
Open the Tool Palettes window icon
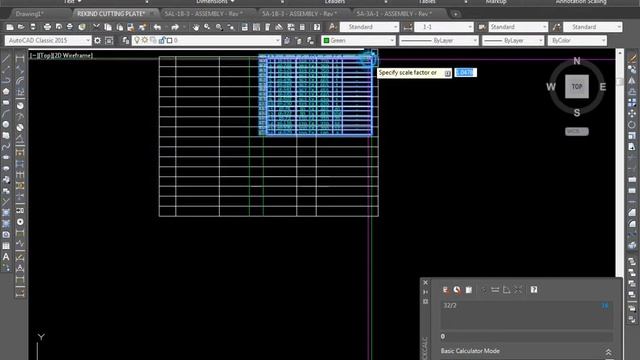coord(268,27)
